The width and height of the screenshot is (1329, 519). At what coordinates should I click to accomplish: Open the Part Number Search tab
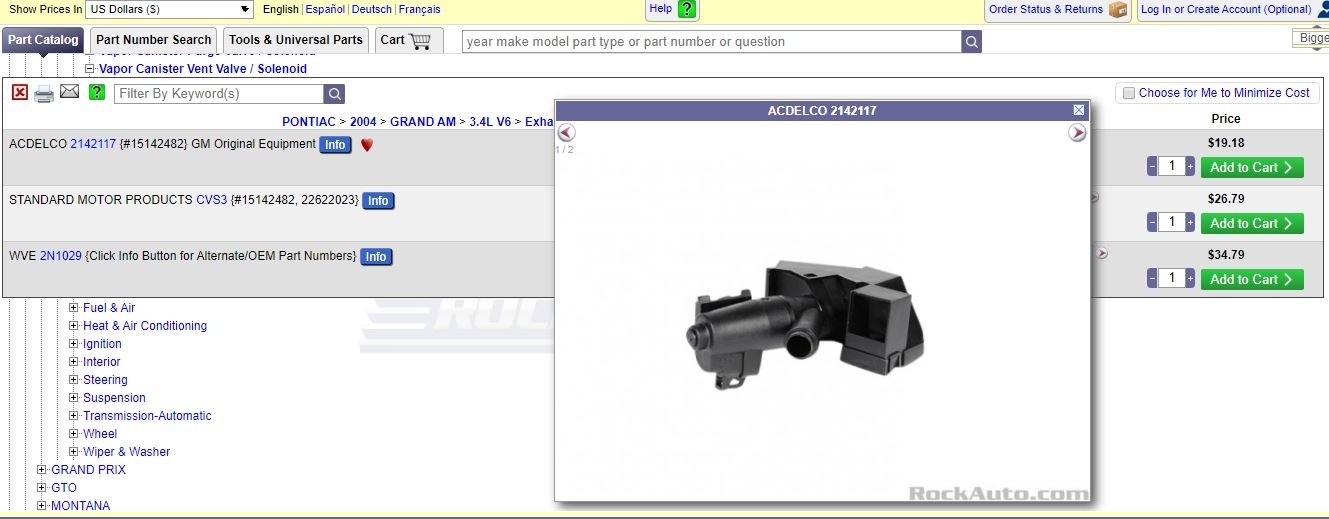[154, 41]
